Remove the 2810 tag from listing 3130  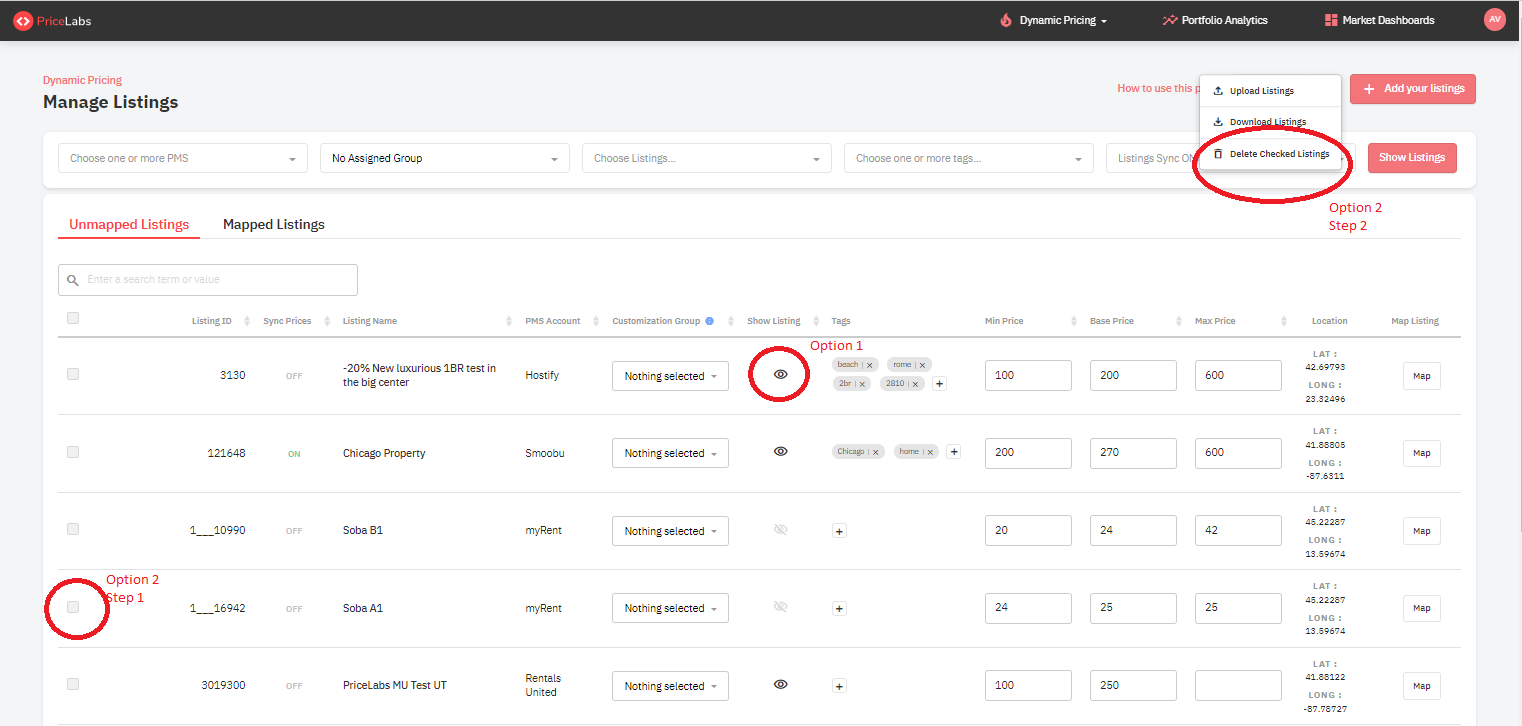coord(915,384)
